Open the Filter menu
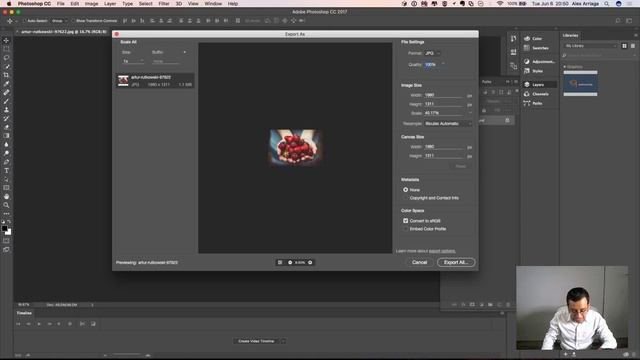This screenshot has width=640, height=360. coord(164,4)
